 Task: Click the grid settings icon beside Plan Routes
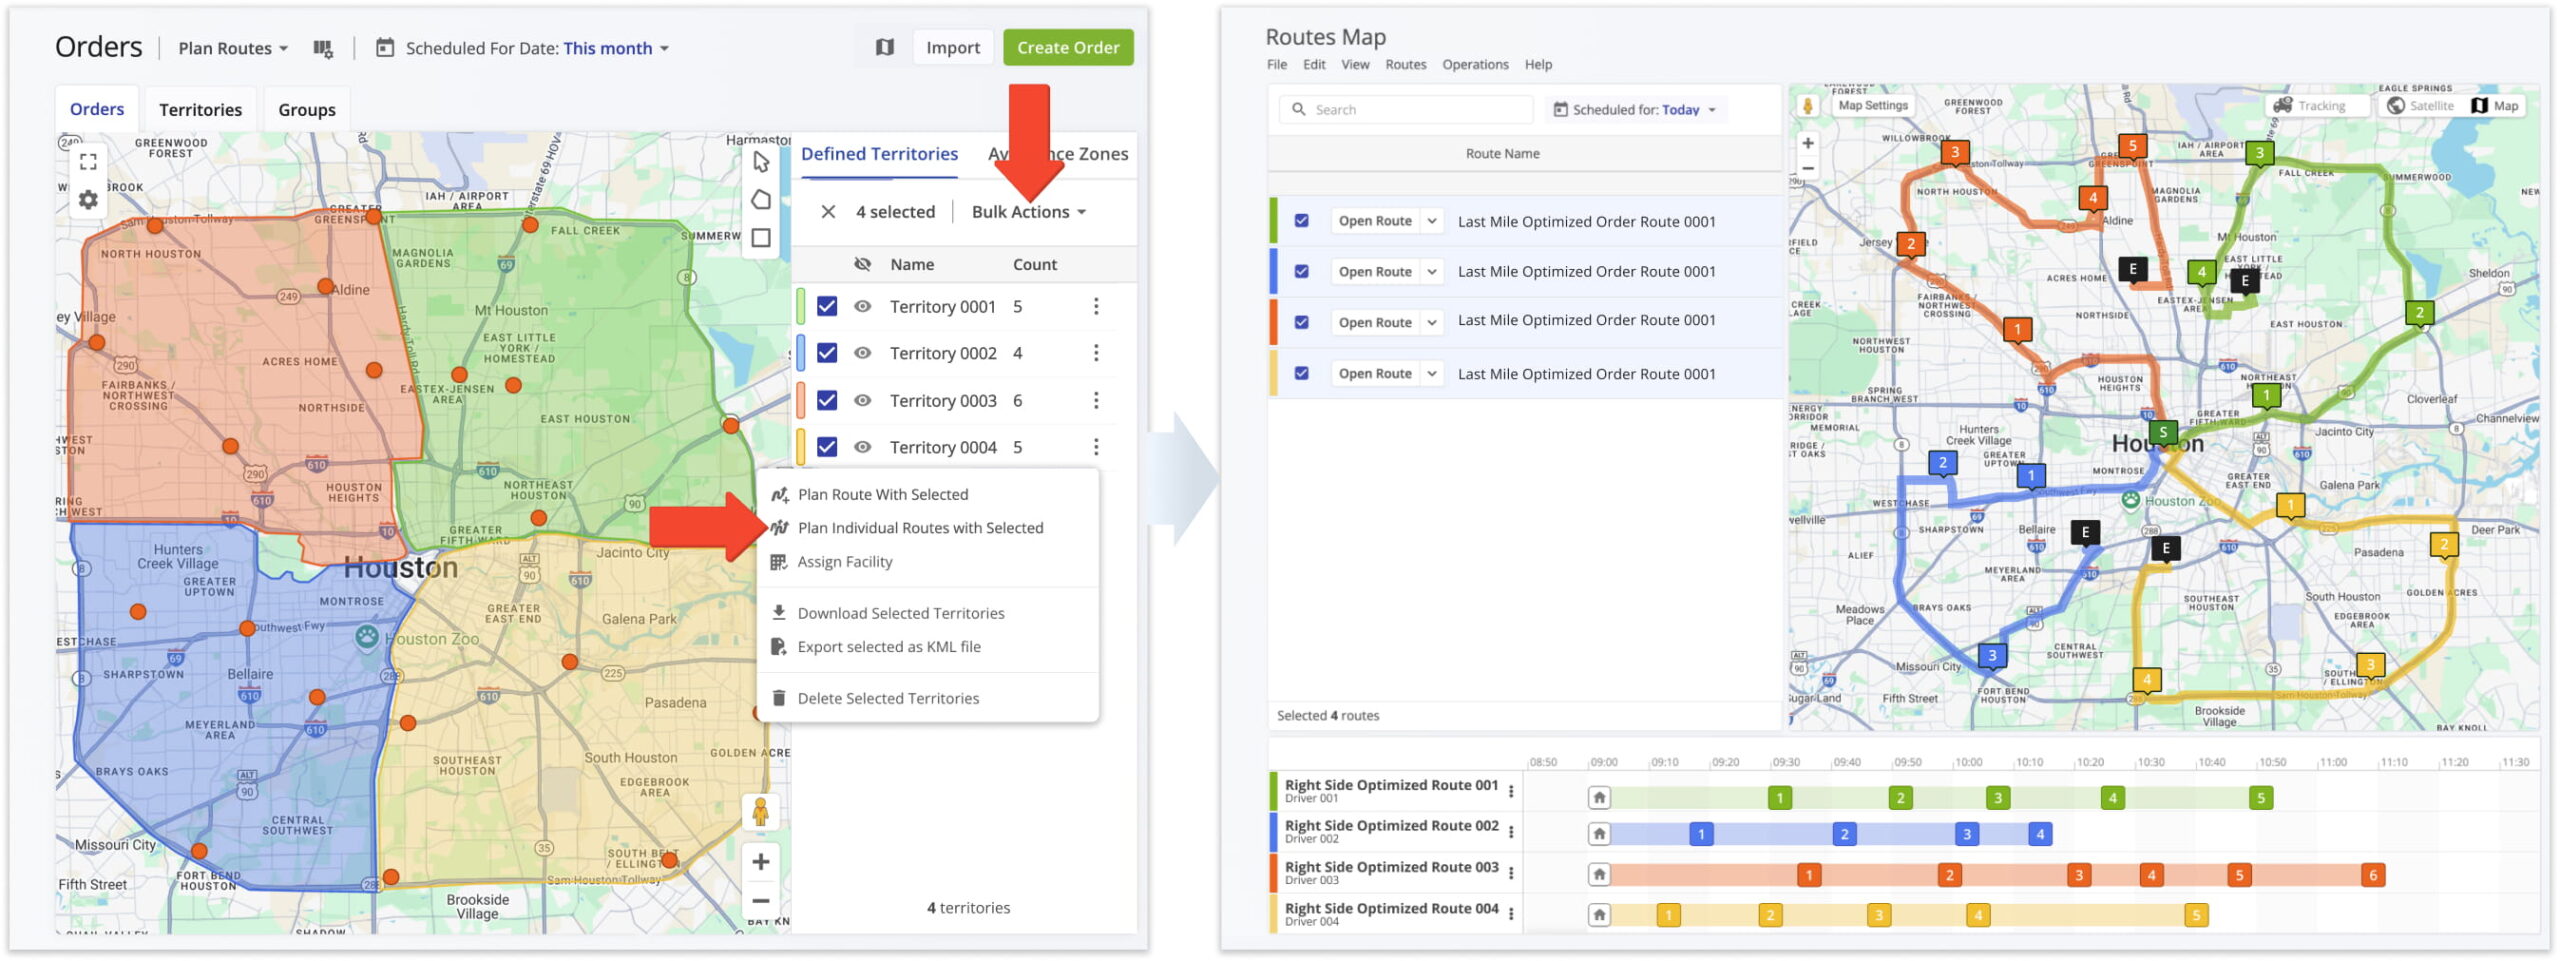[322, 48]
